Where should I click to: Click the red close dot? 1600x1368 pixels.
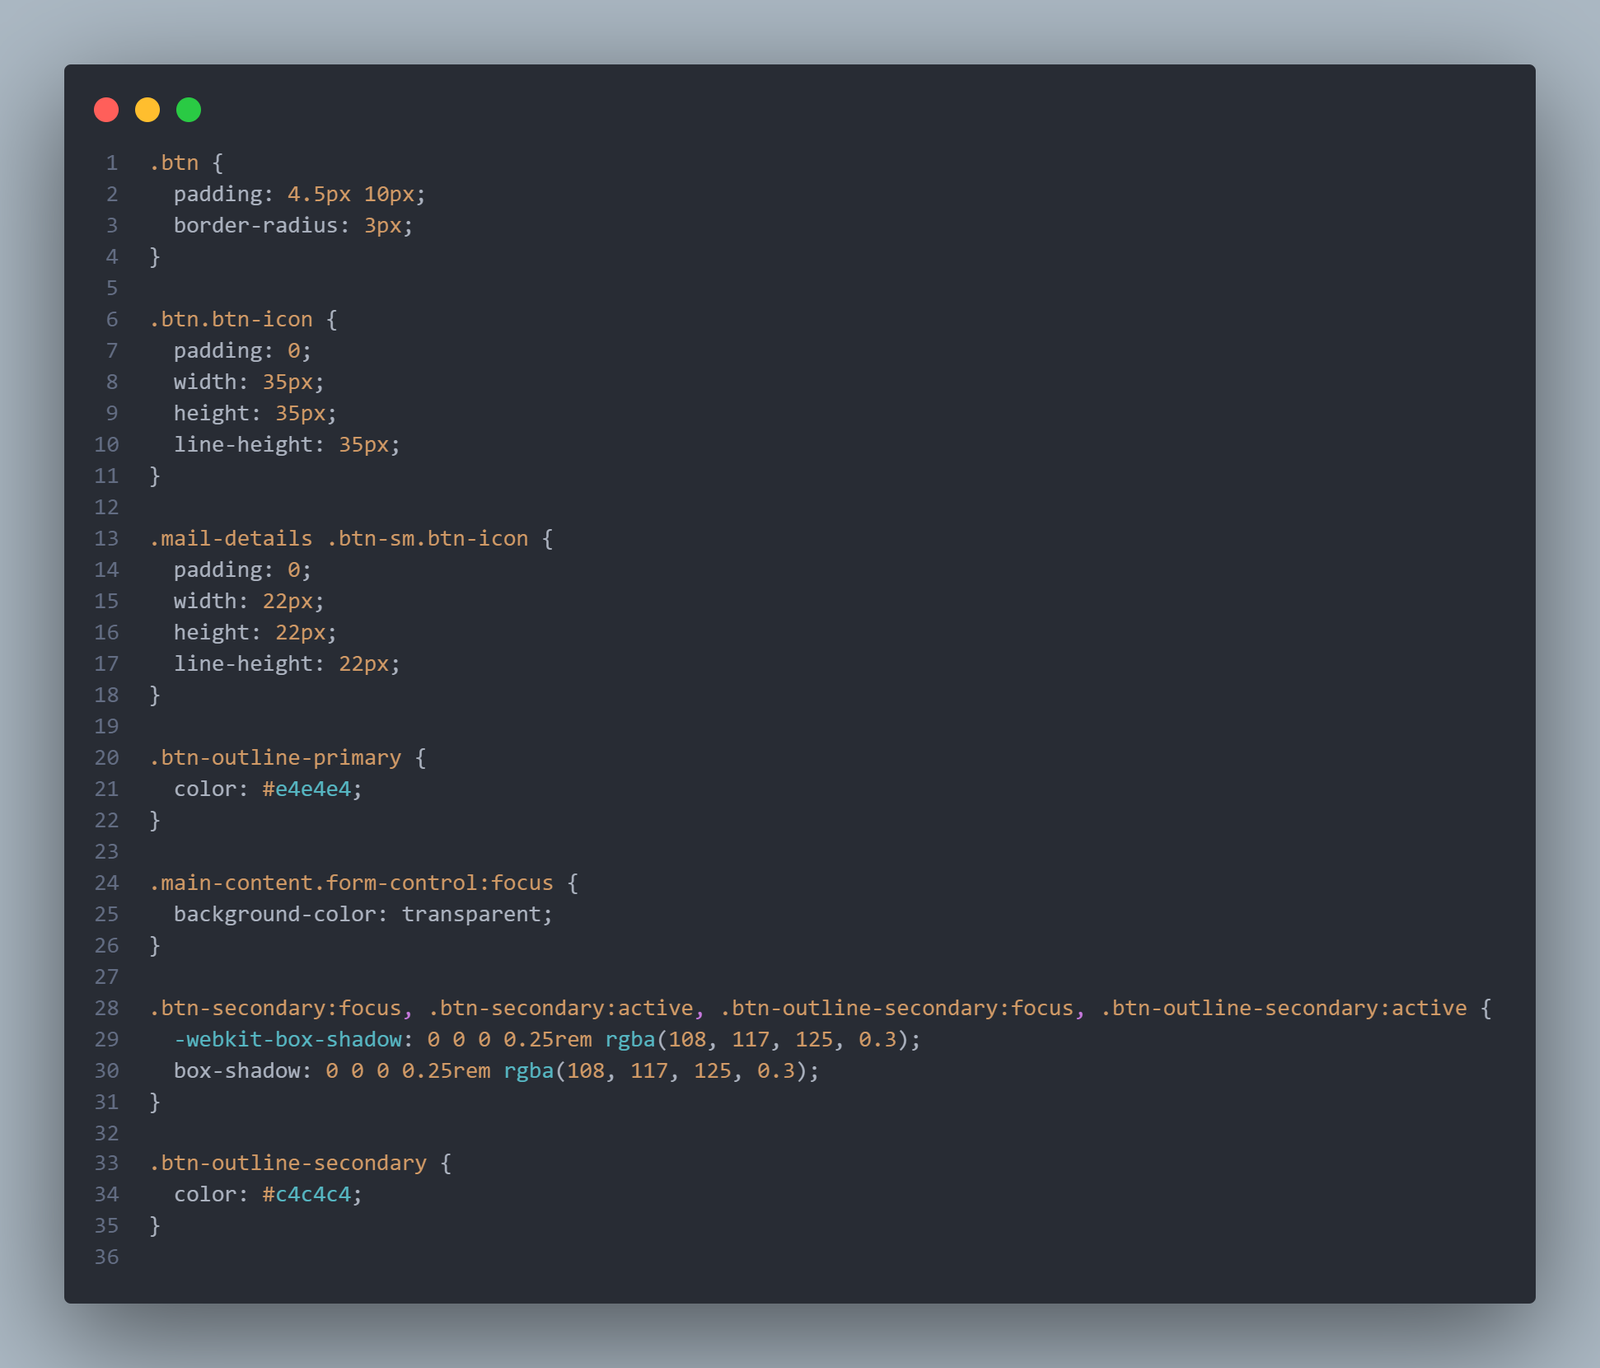pos(106,110)
